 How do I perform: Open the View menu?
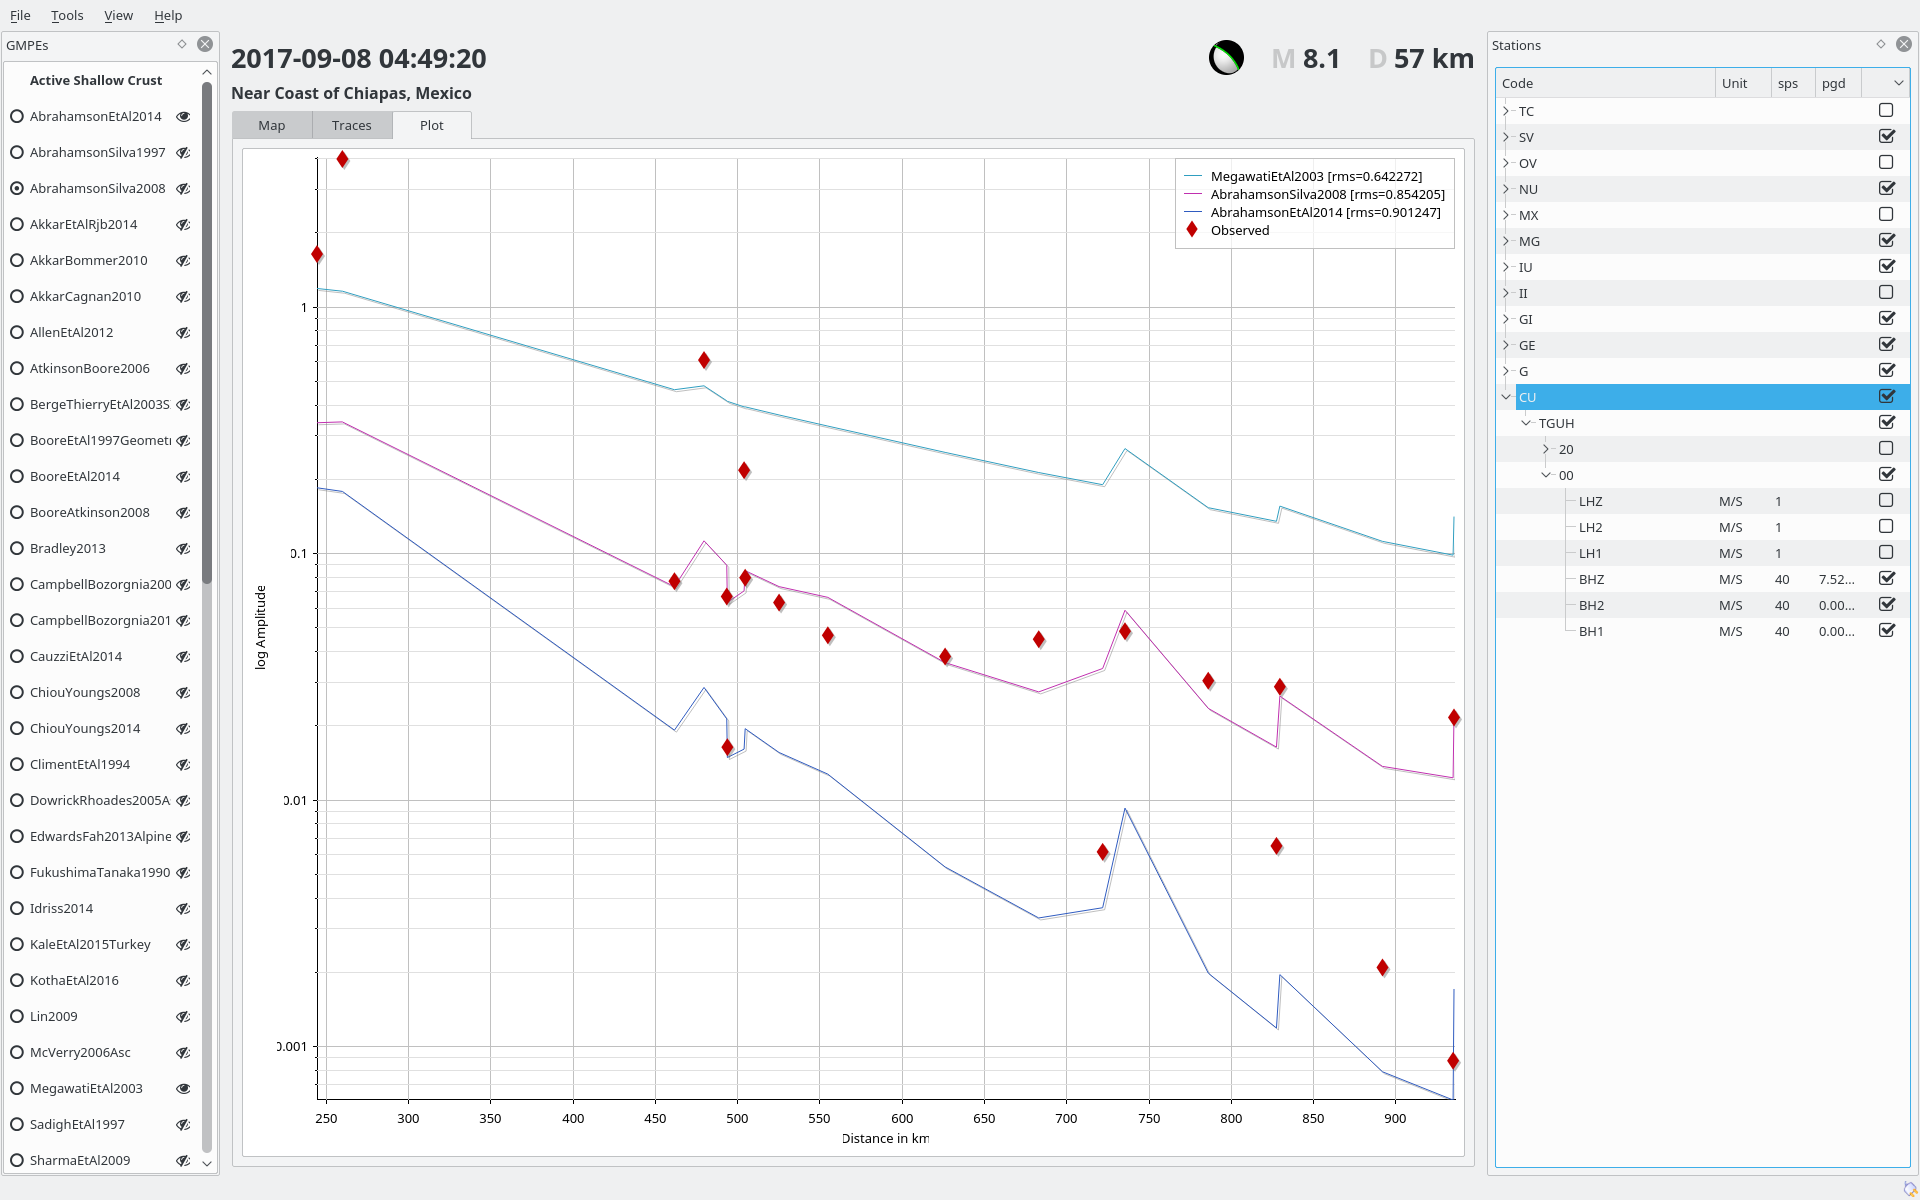(x=118, y=15)
